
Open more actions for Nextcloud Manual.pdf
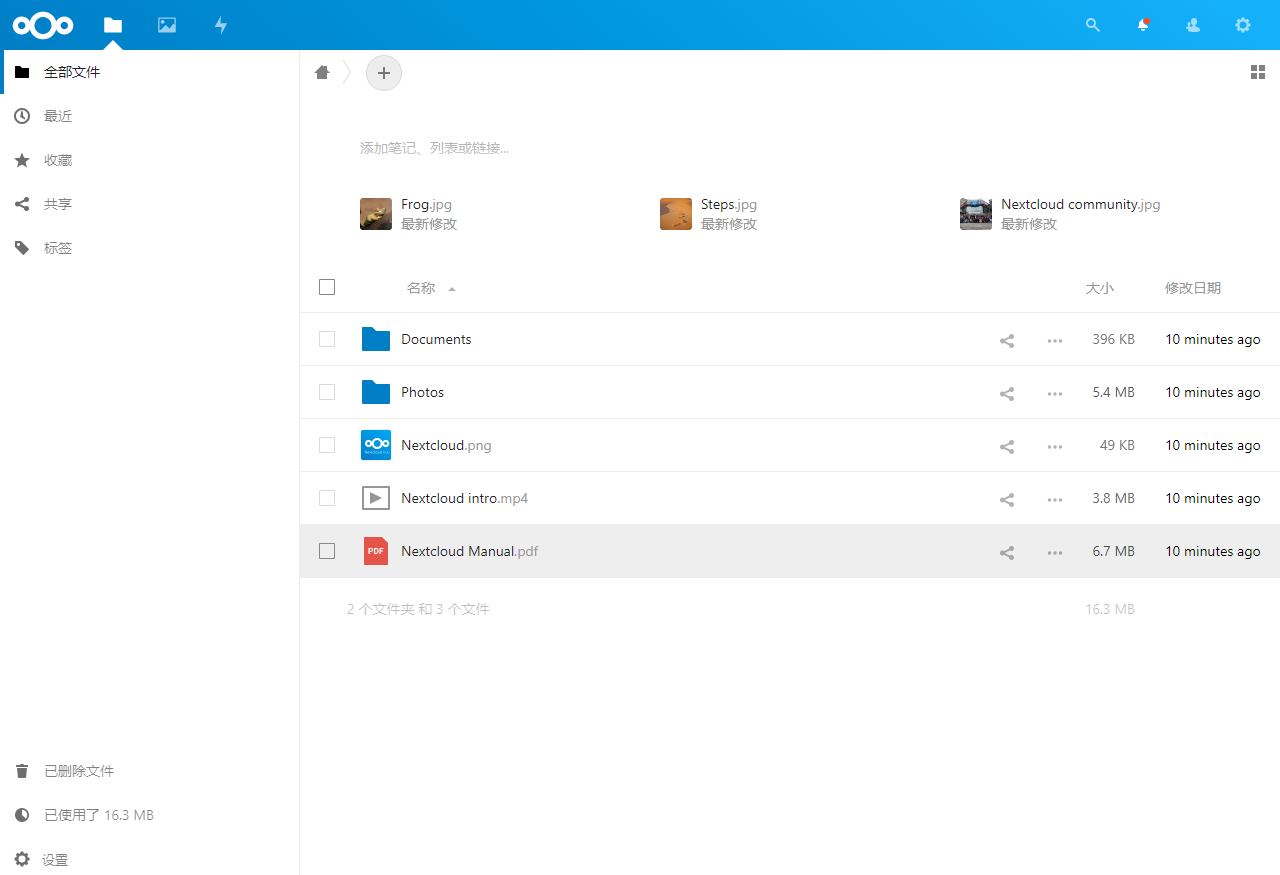1055,552
